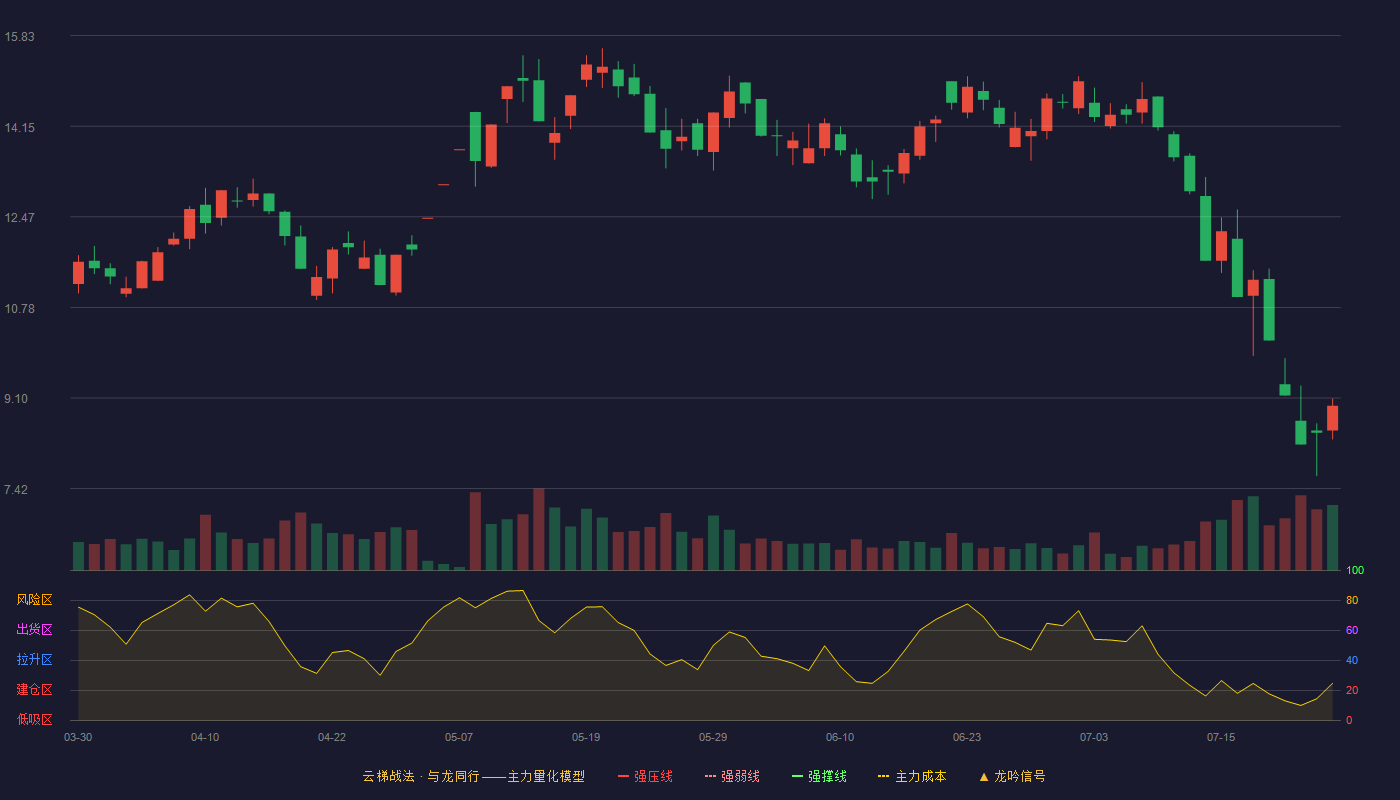Click the 龙吟信号 triangle legend icon
The image size is (1400, 800).
pyautogui.click(x=984, y=776)
